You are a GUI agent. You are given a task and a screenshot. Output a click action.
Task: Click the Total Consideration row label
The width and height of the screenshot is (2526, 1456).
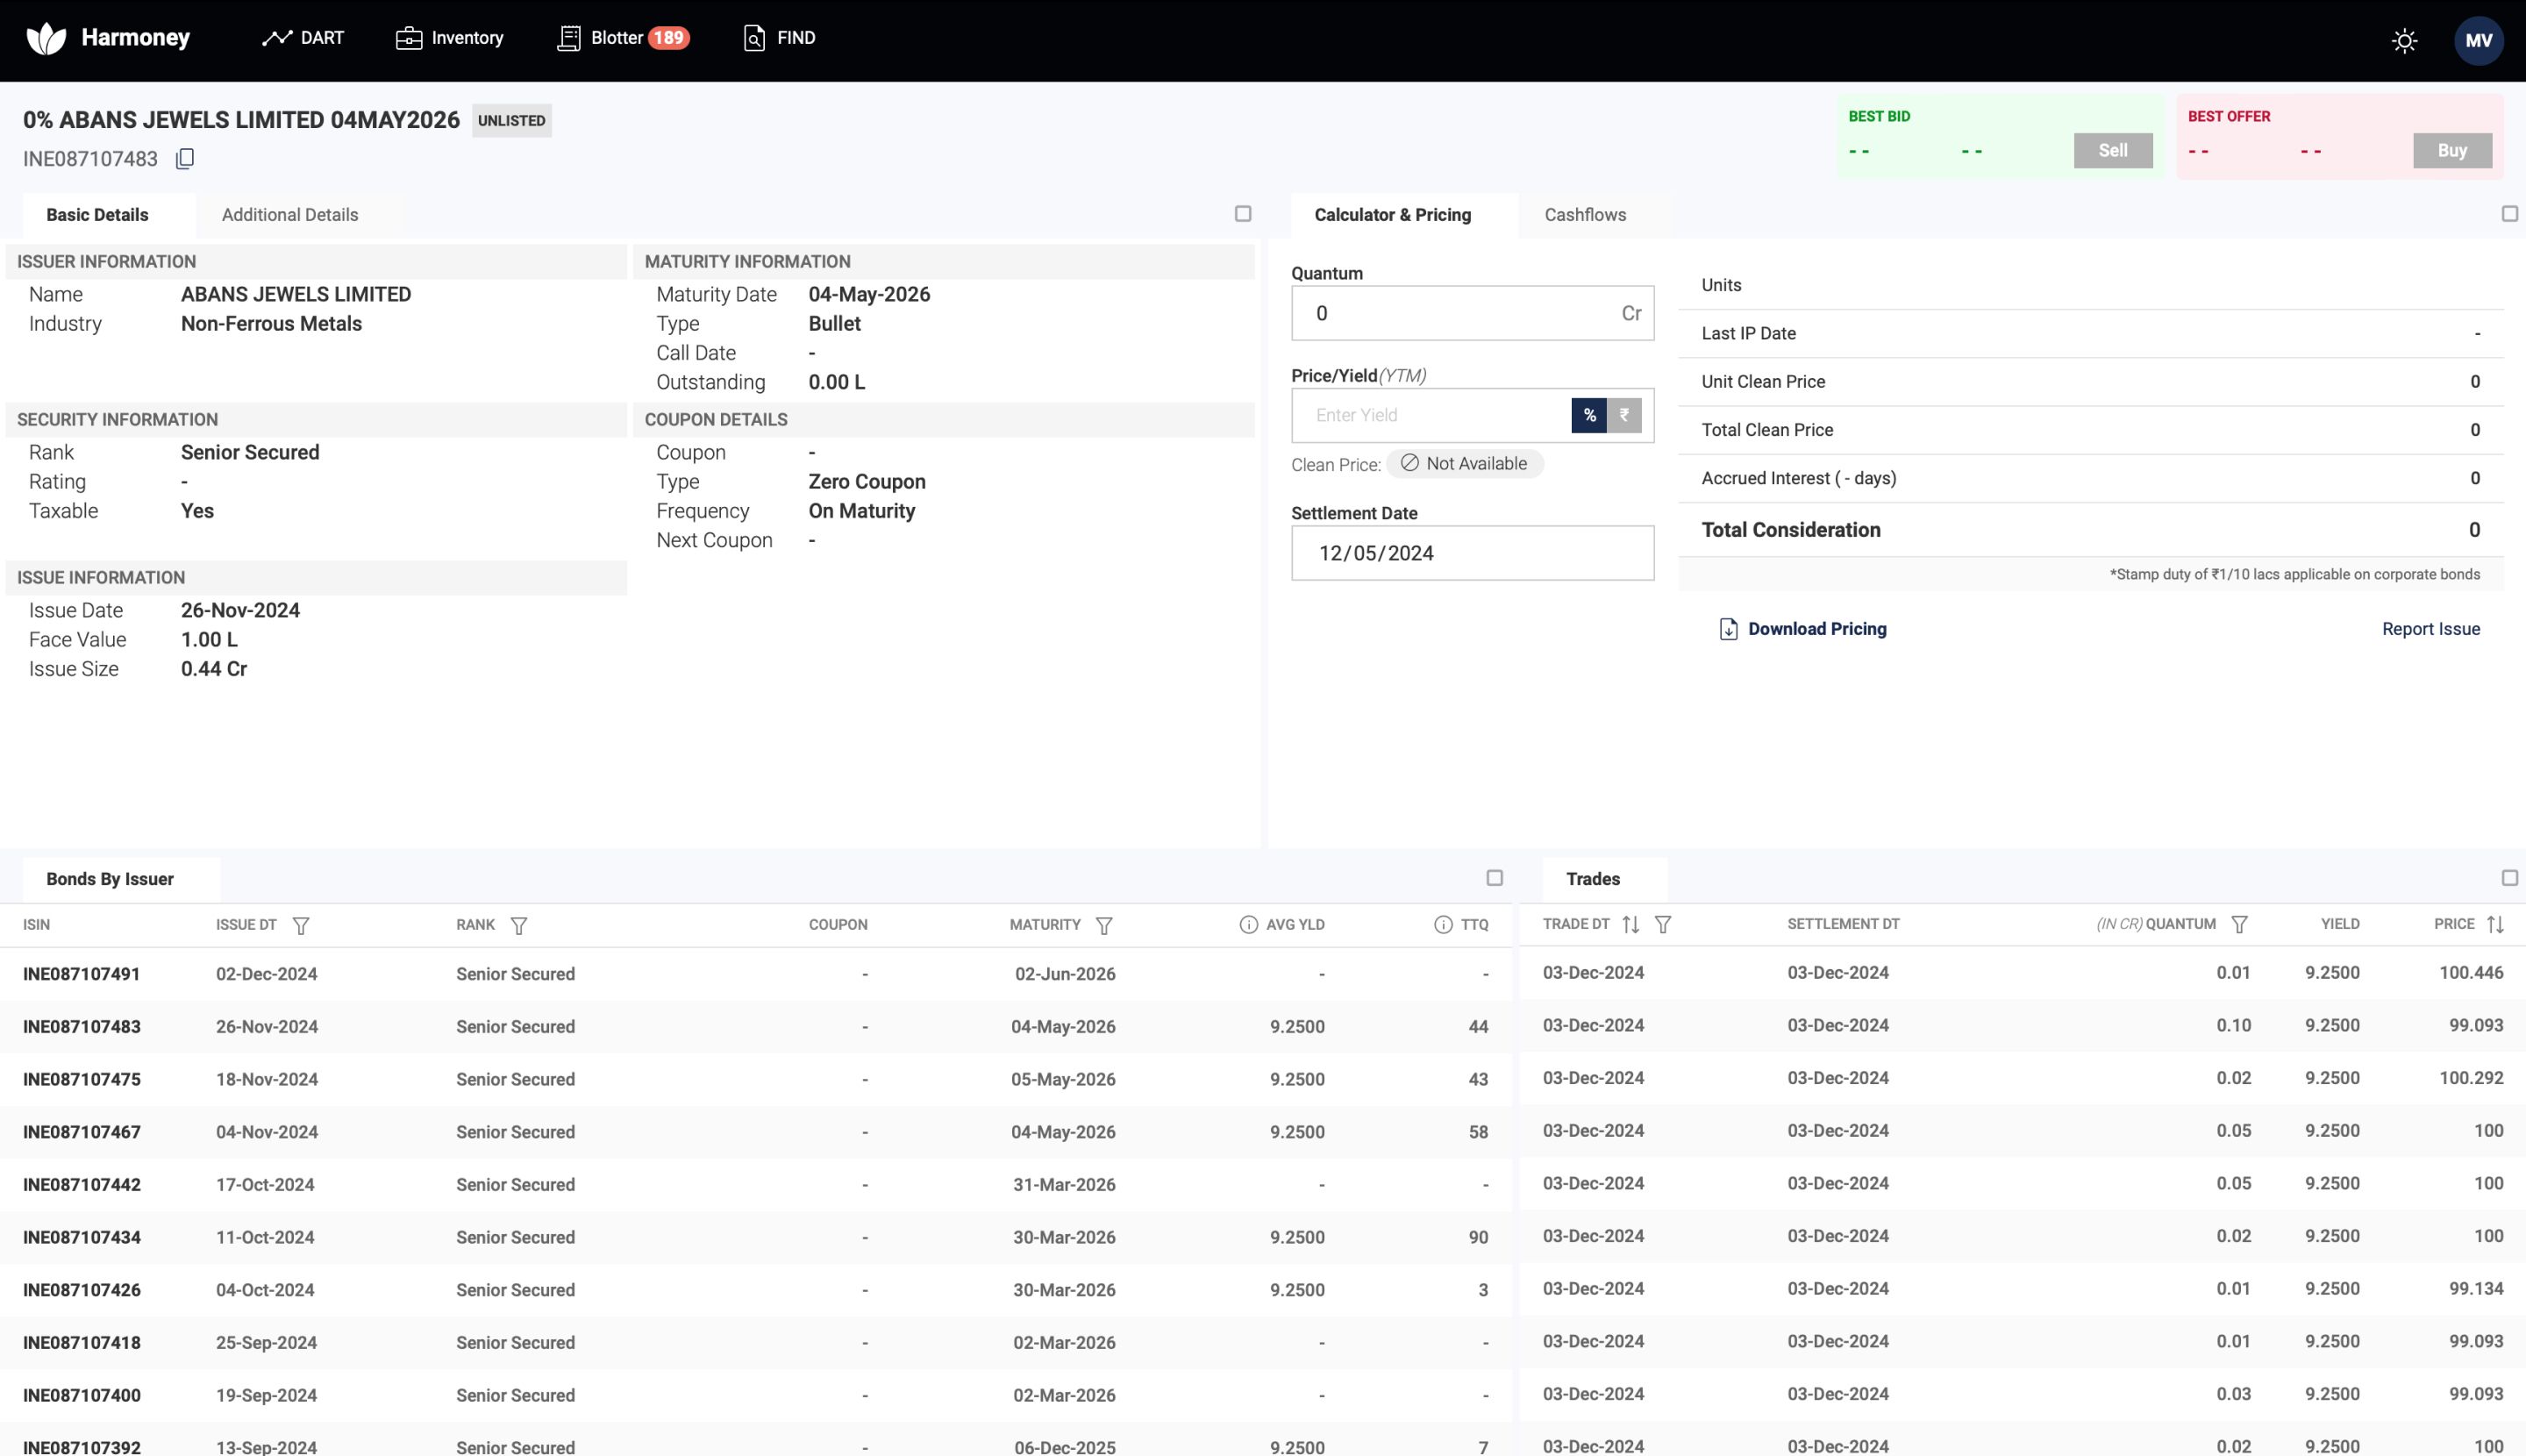(1790, 530)
